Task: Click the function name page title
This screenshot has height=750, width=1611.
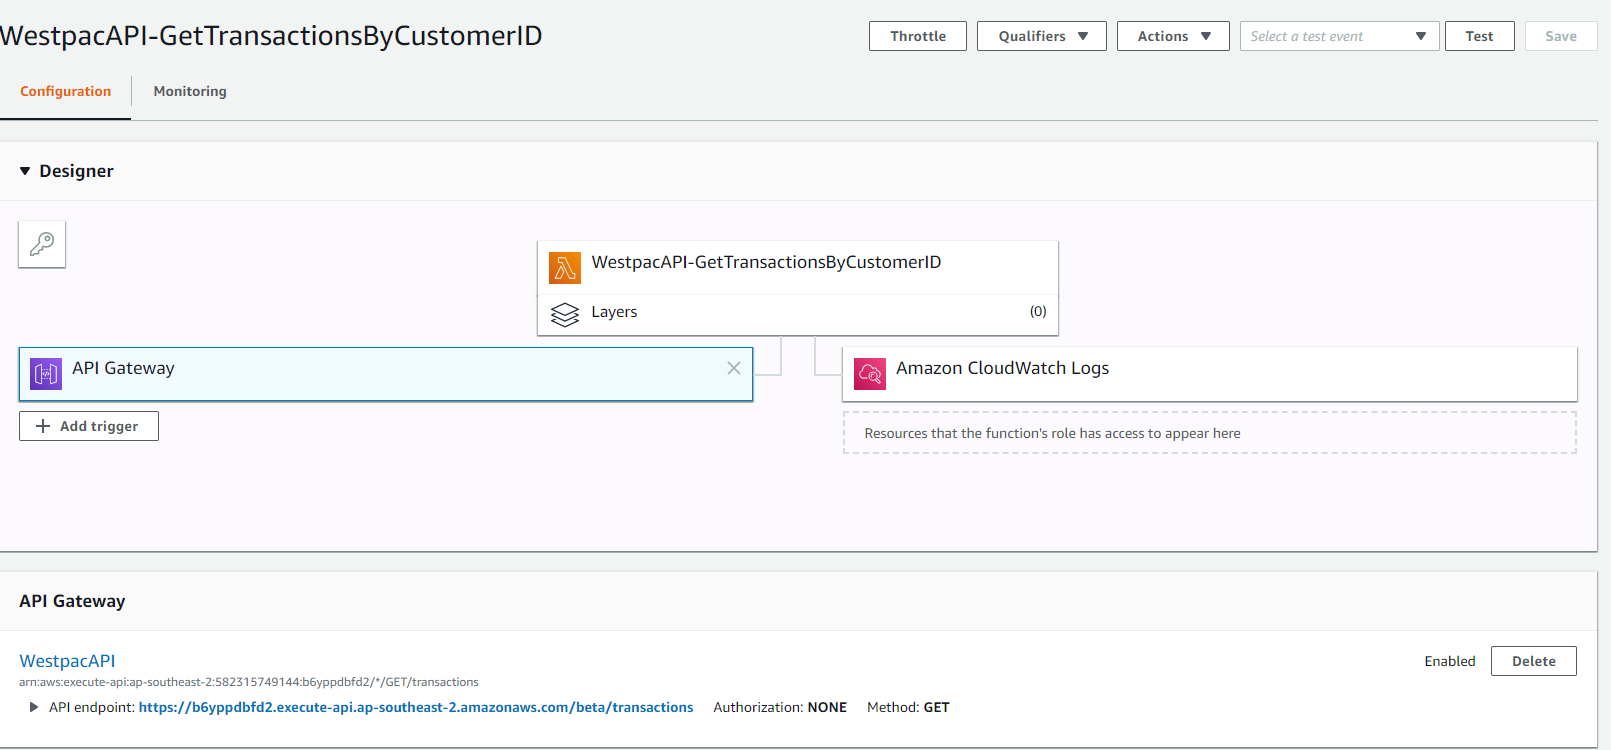Action: [271, 36]
